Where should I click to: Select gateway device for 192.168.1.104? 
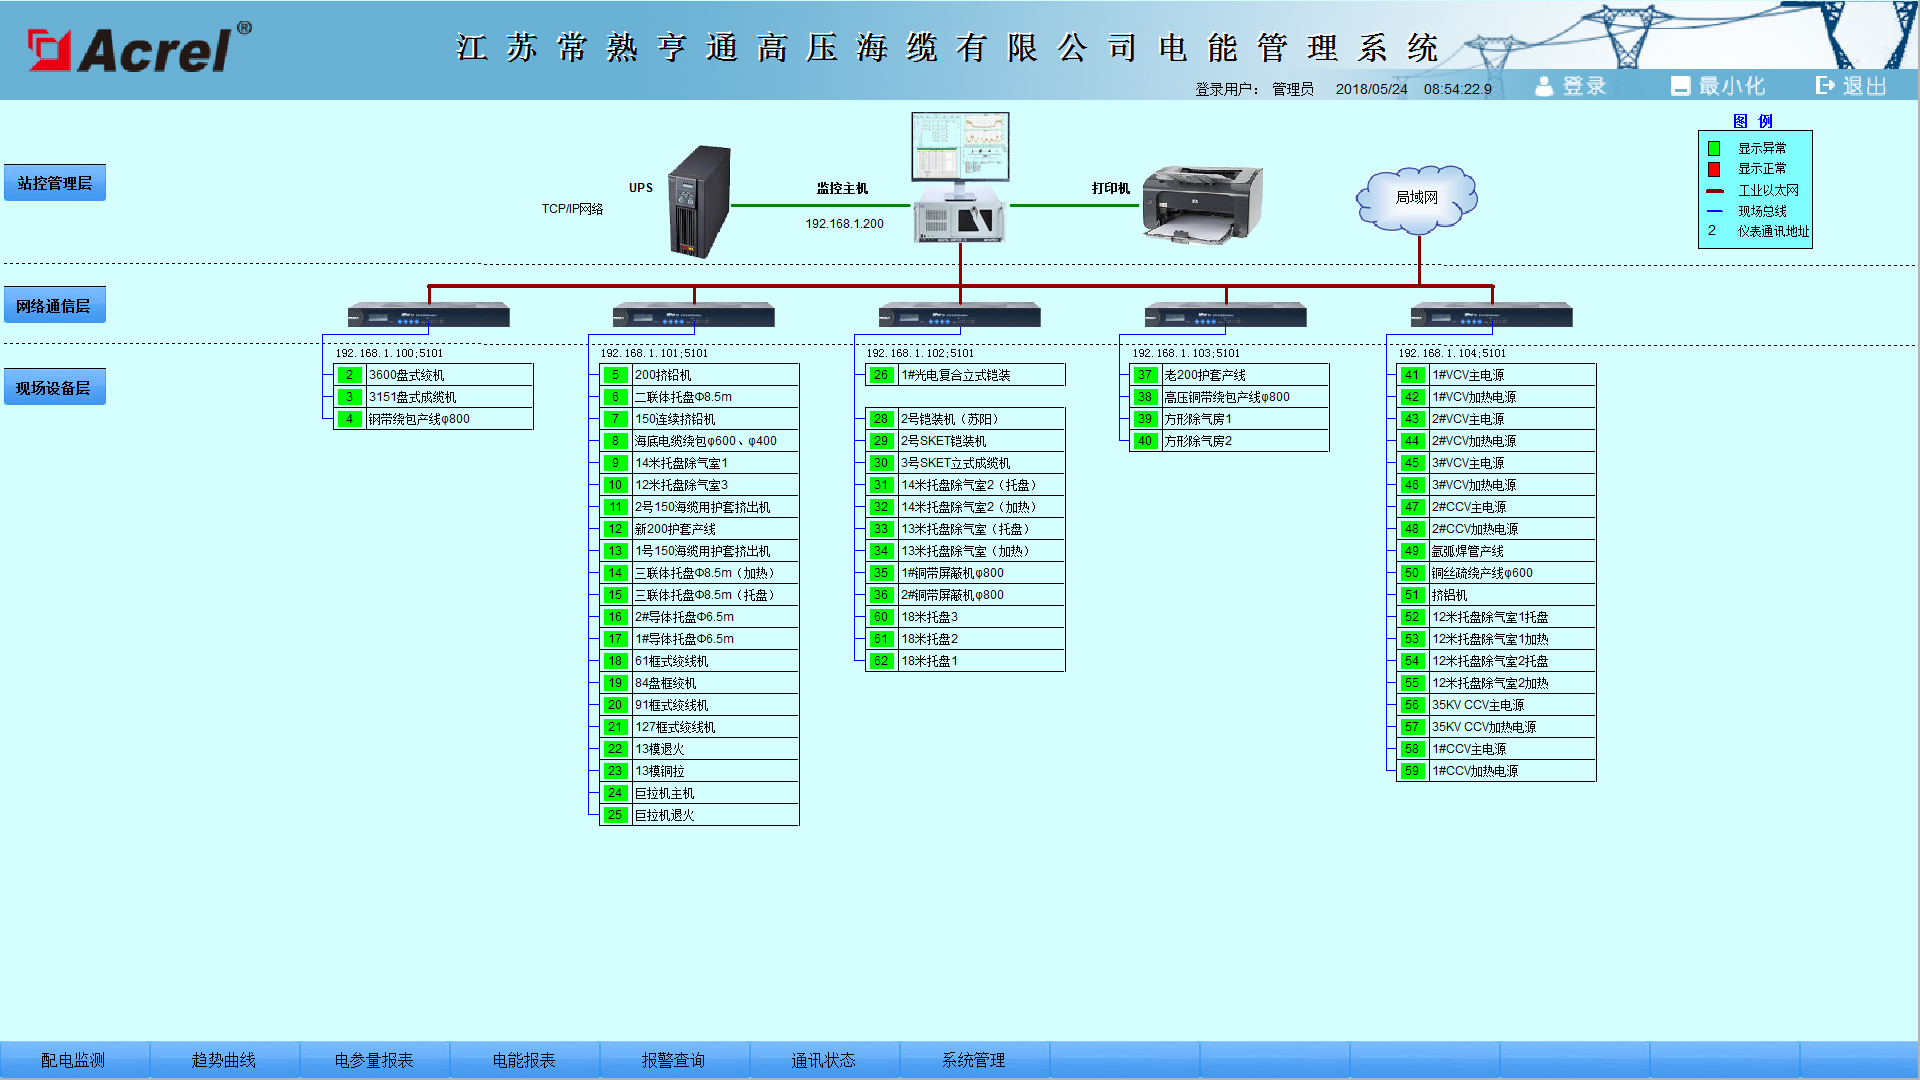(x=1492, y=316)
